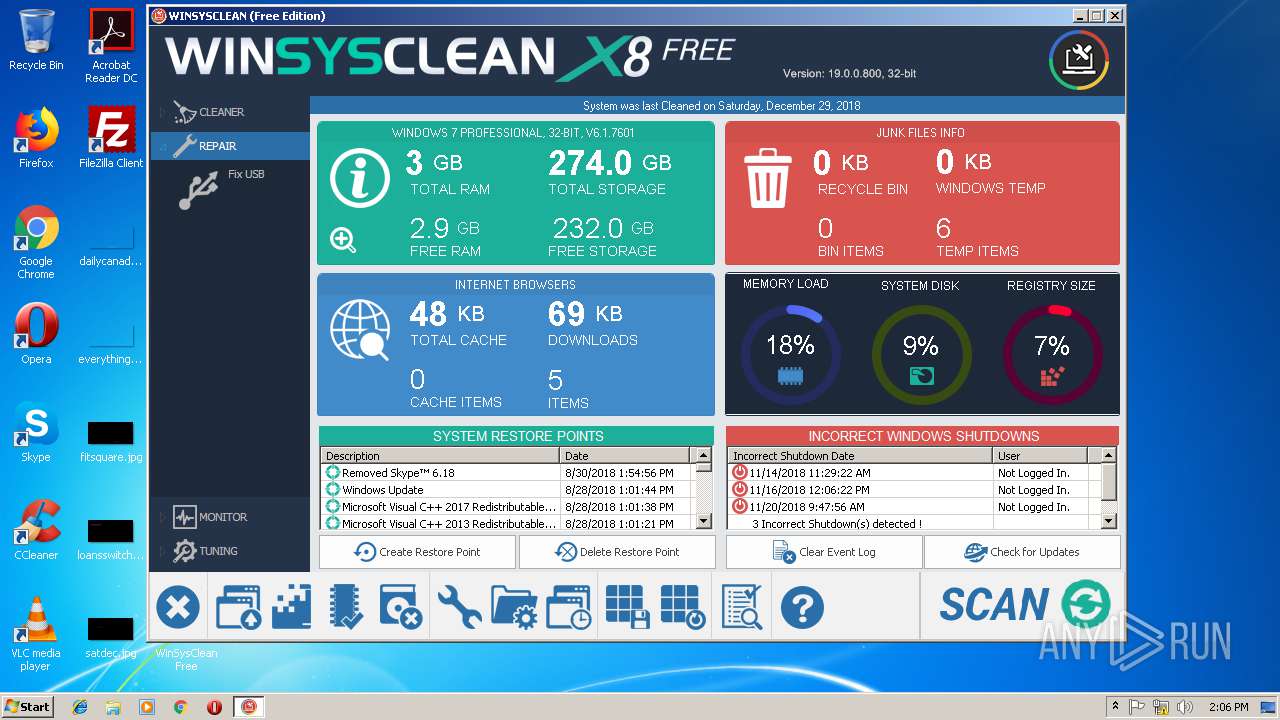Open FileZilla Client desktop icon

pos(111,137)
